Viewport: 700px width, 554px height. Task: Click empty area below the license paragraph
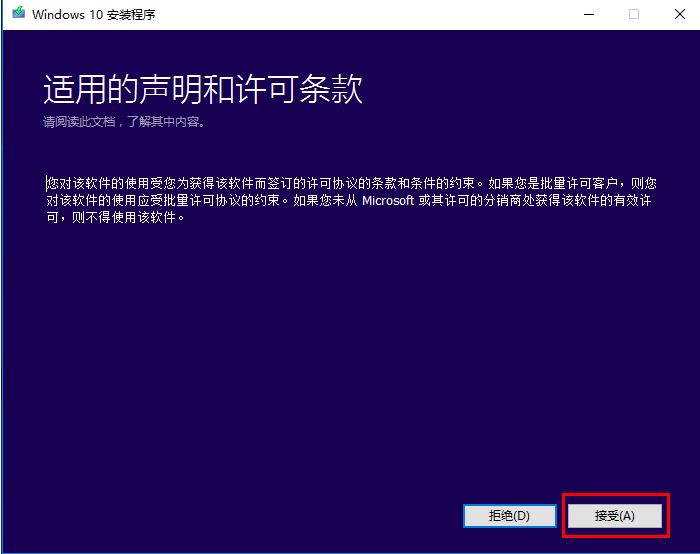click(x=350, y=350)
